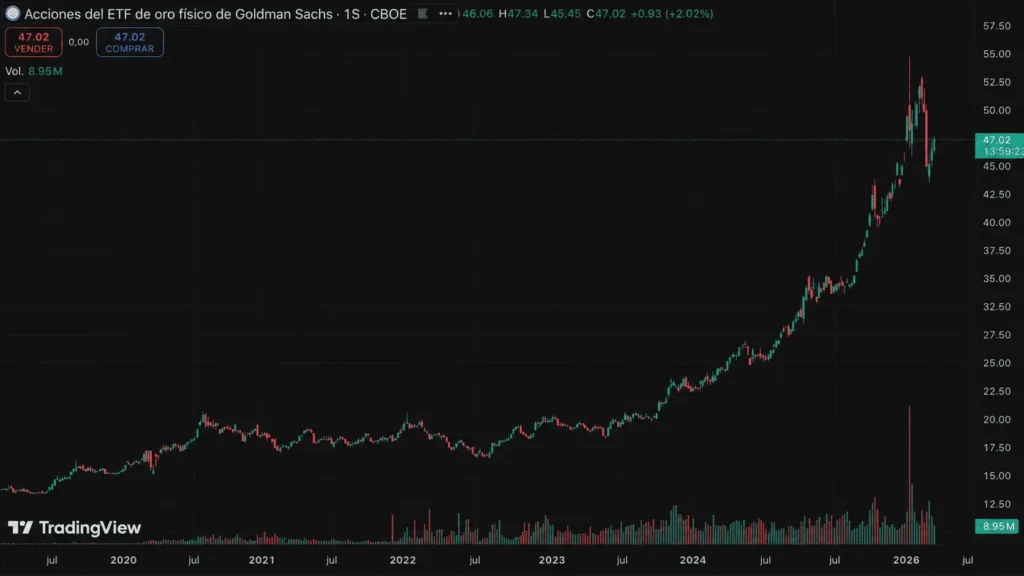Click the 2021 label on the time axis
The image size is (1024, 576).
click(x=262, y=560)
